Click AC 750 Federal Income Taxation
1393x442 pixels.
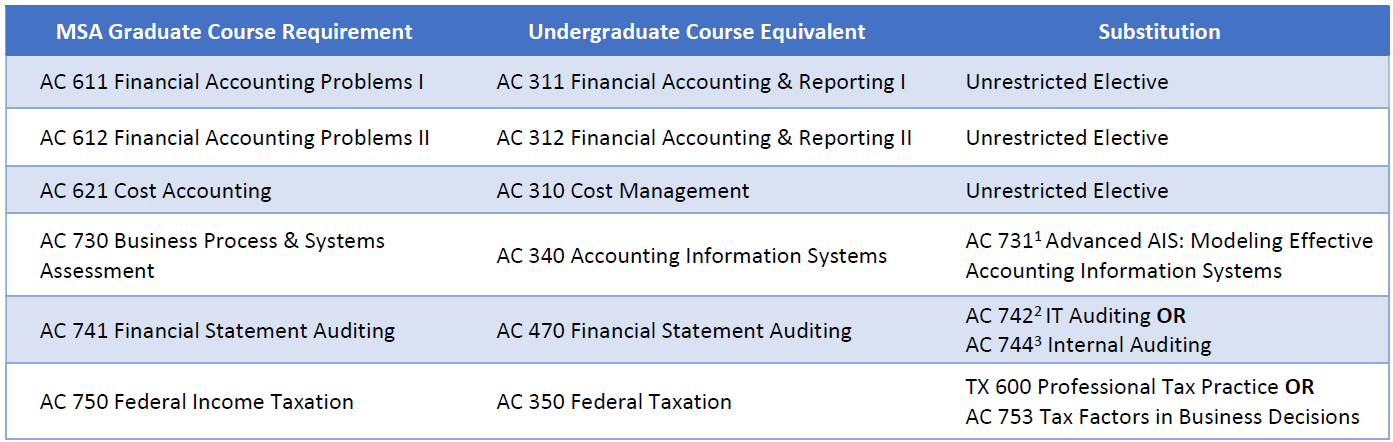point(197,402)
